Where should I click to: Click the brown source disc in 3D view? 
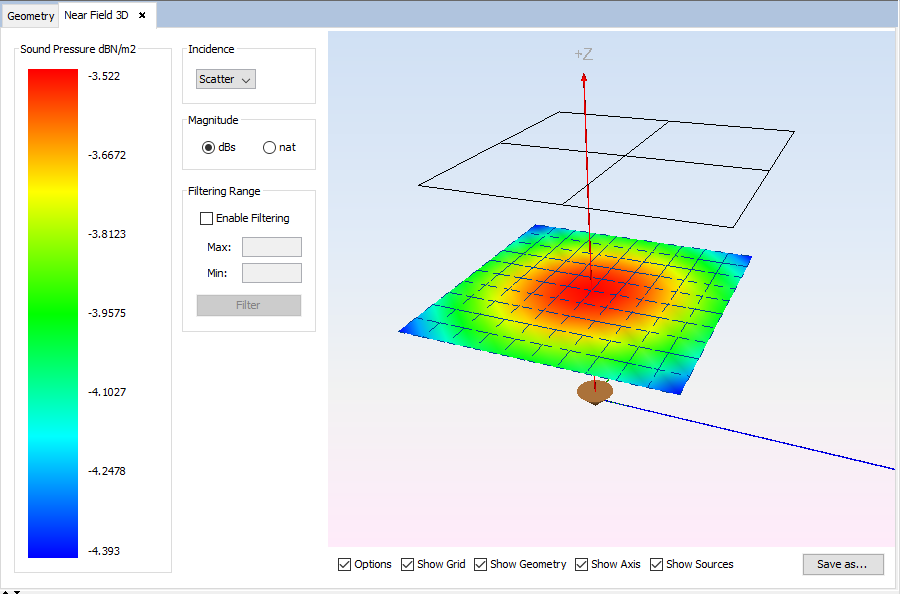click(594, 392)
